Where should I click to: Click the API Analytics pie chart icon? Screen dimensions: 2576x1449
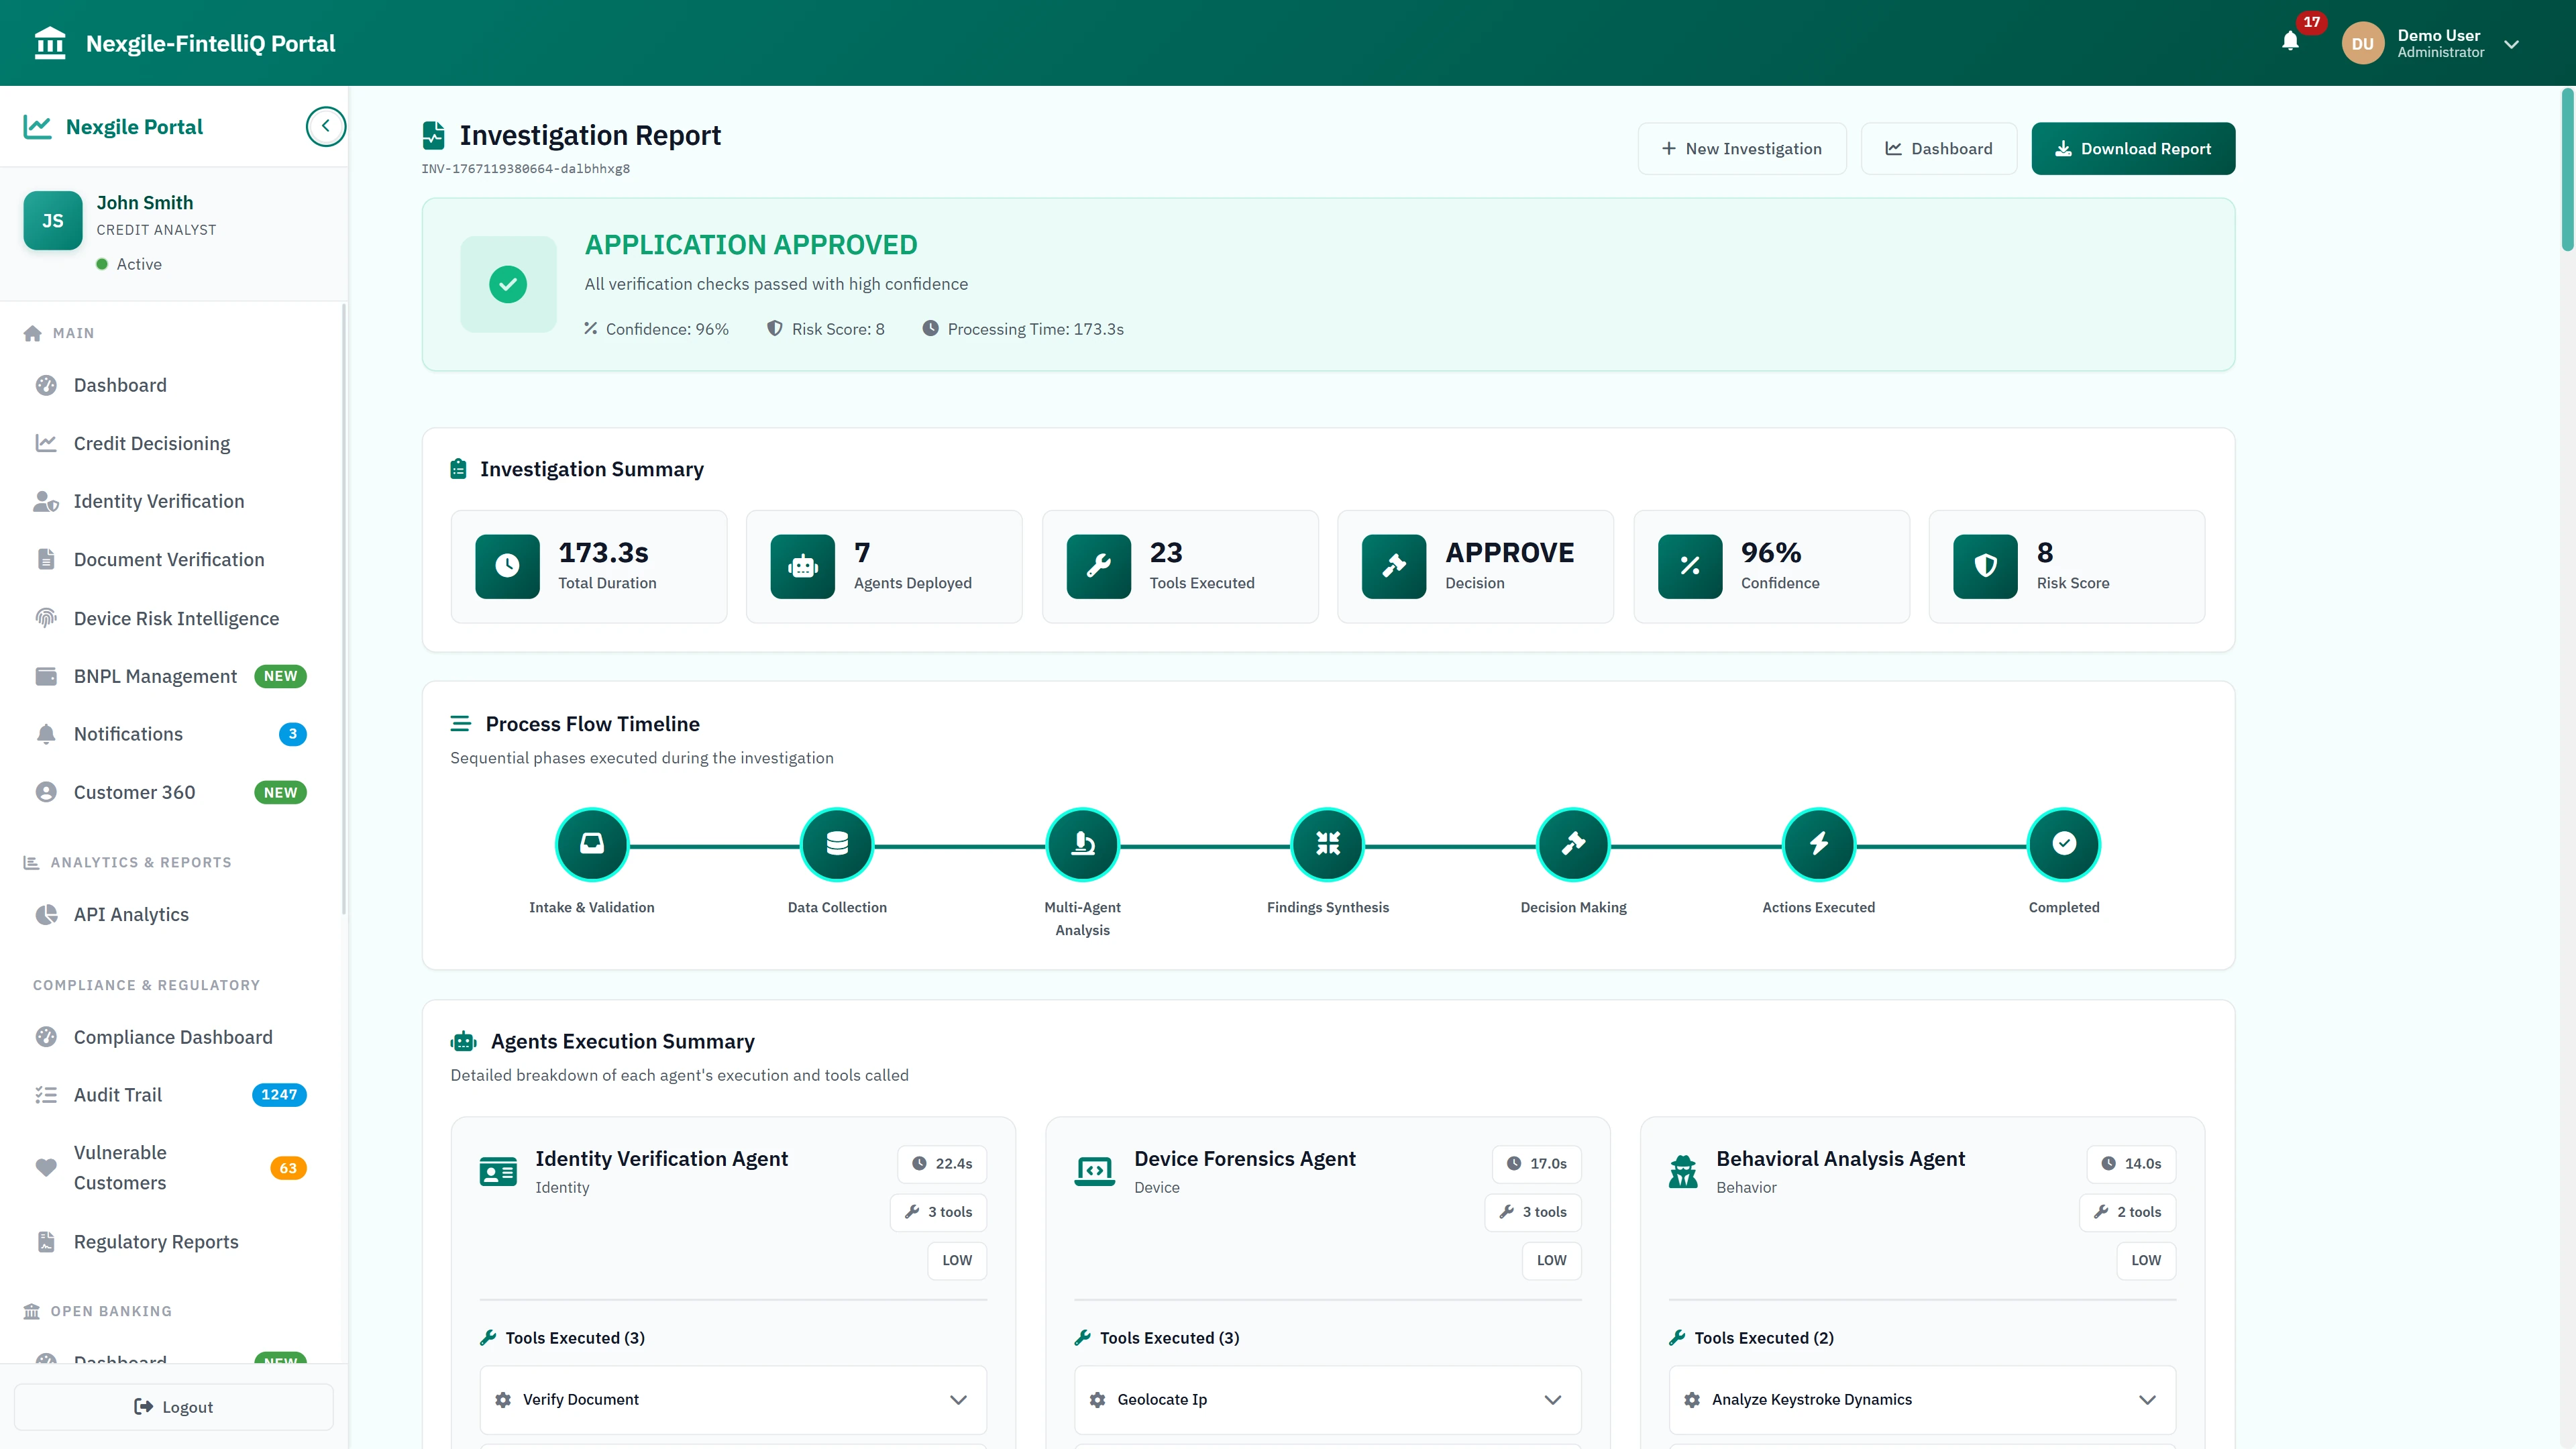coord(46,914)
